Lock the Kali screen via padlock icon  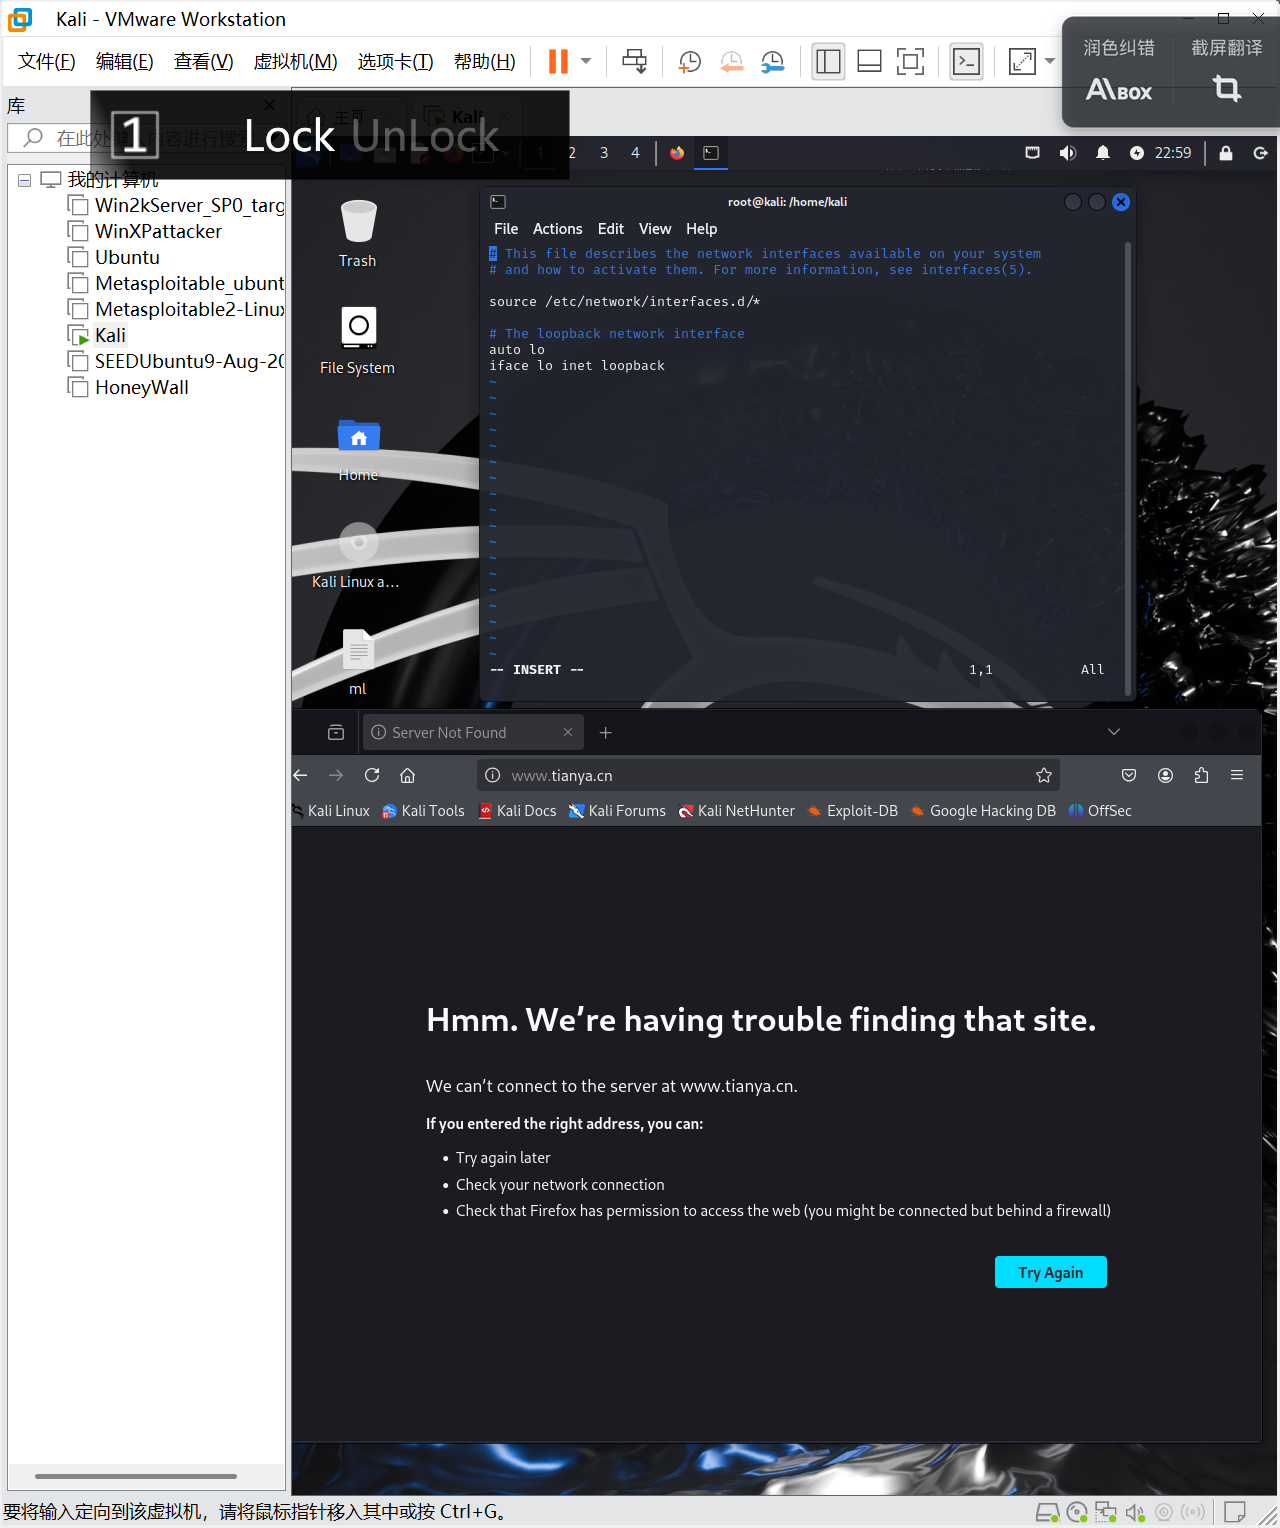pos(1226,153)
